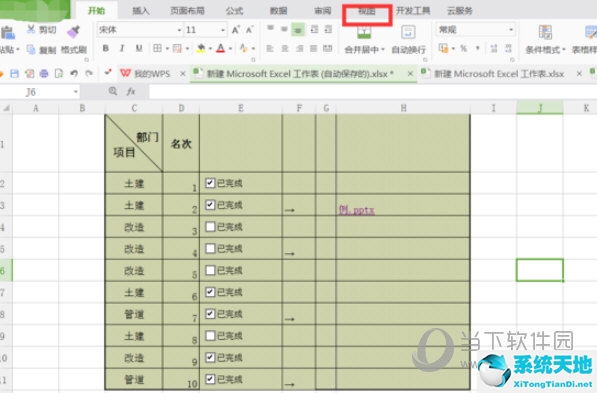Uncheck the checkbox in row 10

210,357
